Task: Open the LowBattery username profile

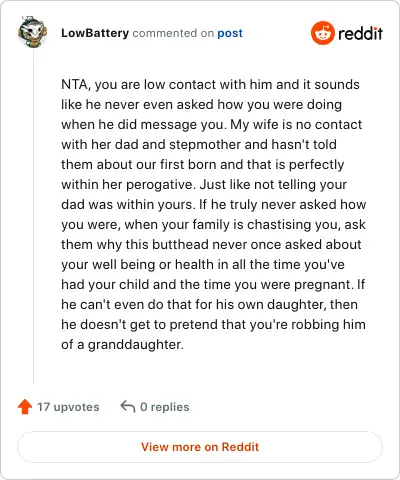Action: pos(95,33)
